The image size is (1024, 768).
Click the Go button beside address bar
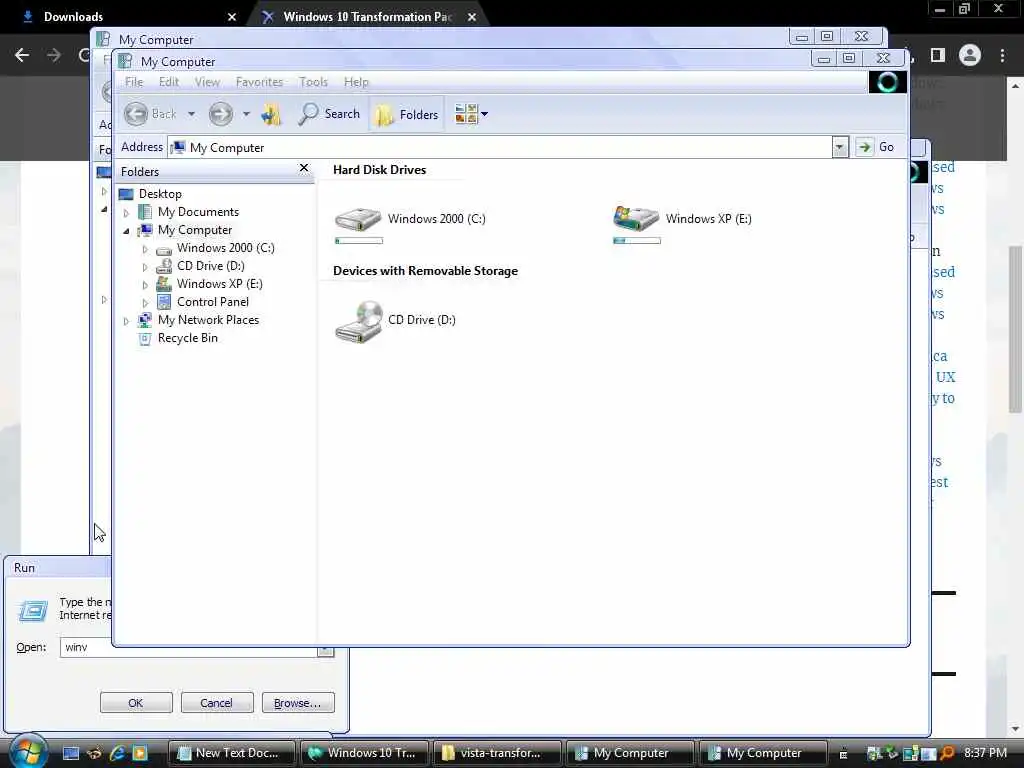(876, 147)
